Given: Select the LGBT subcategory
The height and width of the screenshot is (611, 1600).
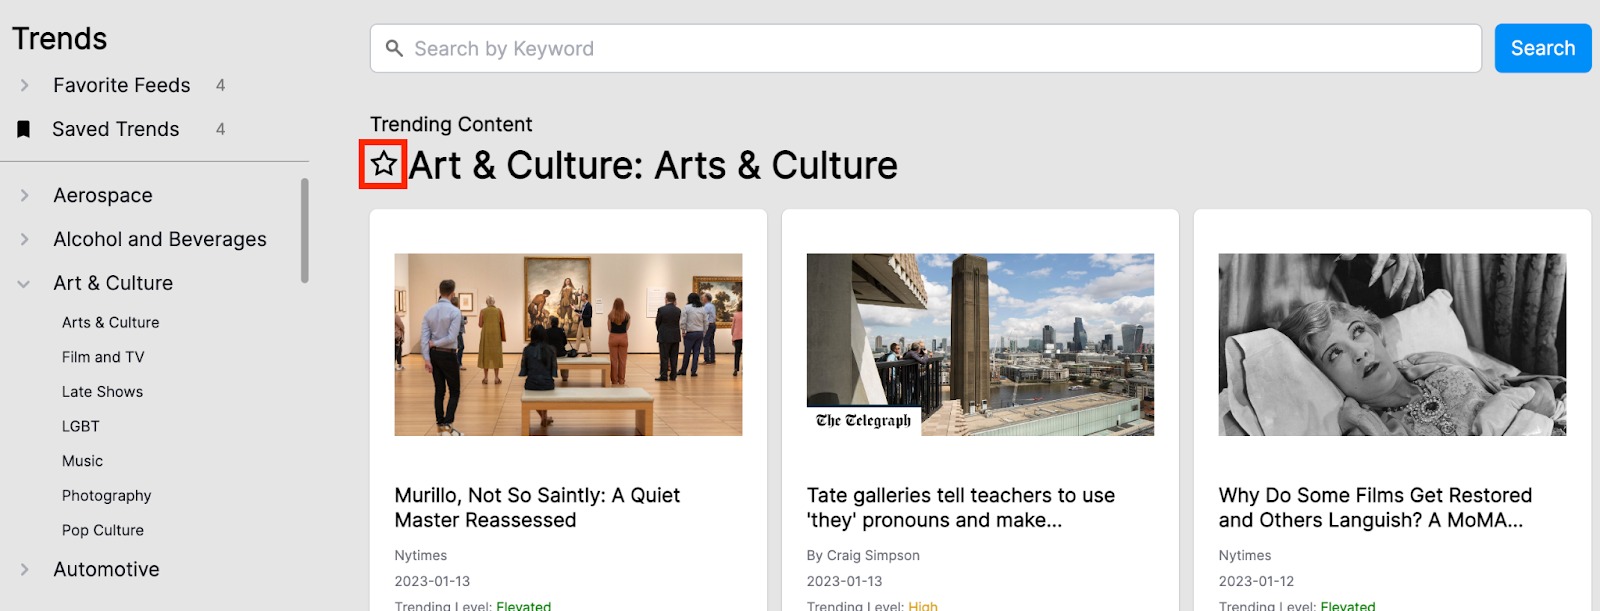Looking at the screenshot, I should click(81, 426).
